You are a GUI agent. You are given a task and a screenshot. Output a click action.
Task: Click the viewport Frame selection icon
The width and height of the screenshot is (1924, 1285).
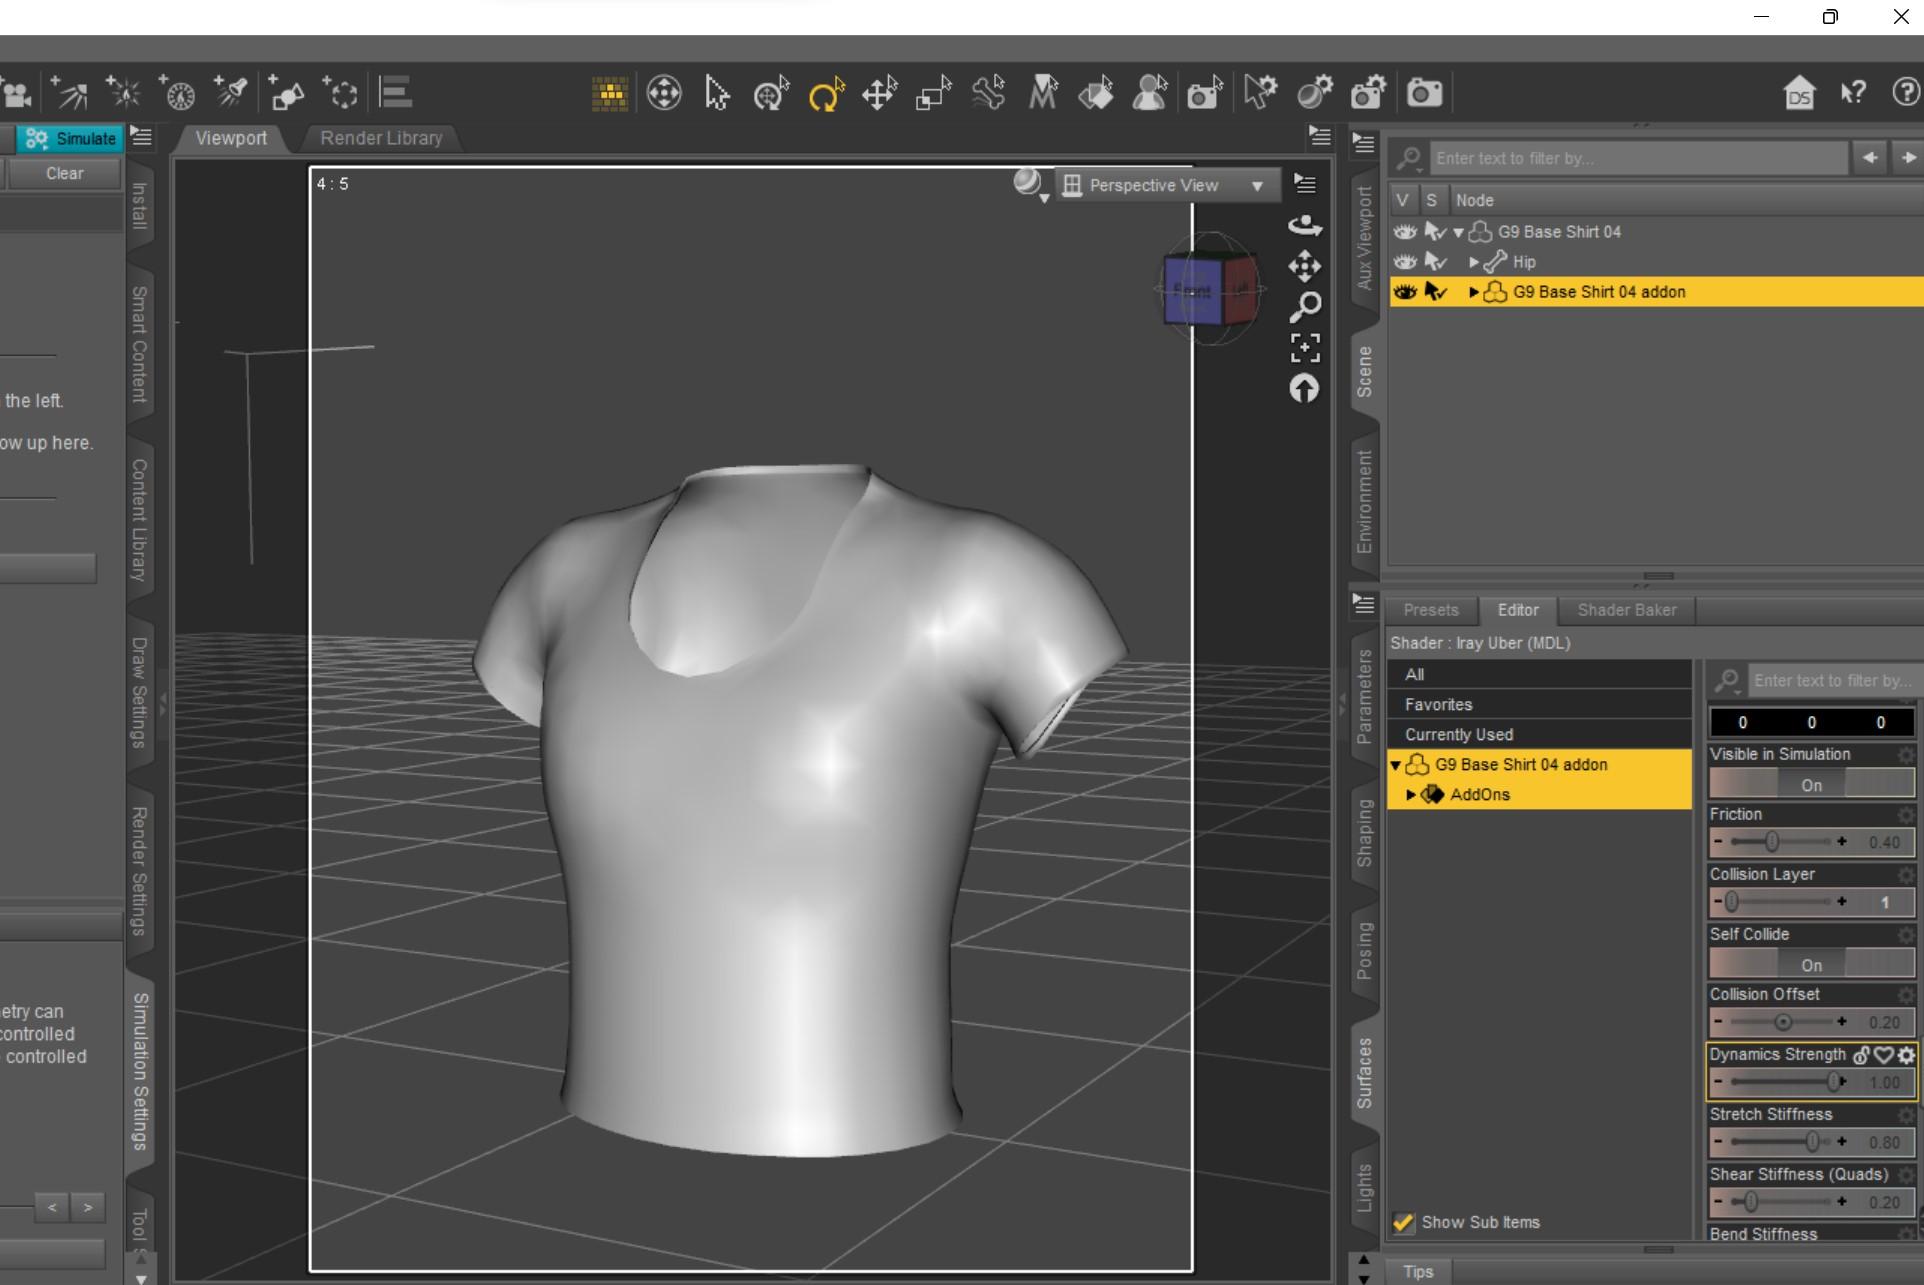[1305, 347]
